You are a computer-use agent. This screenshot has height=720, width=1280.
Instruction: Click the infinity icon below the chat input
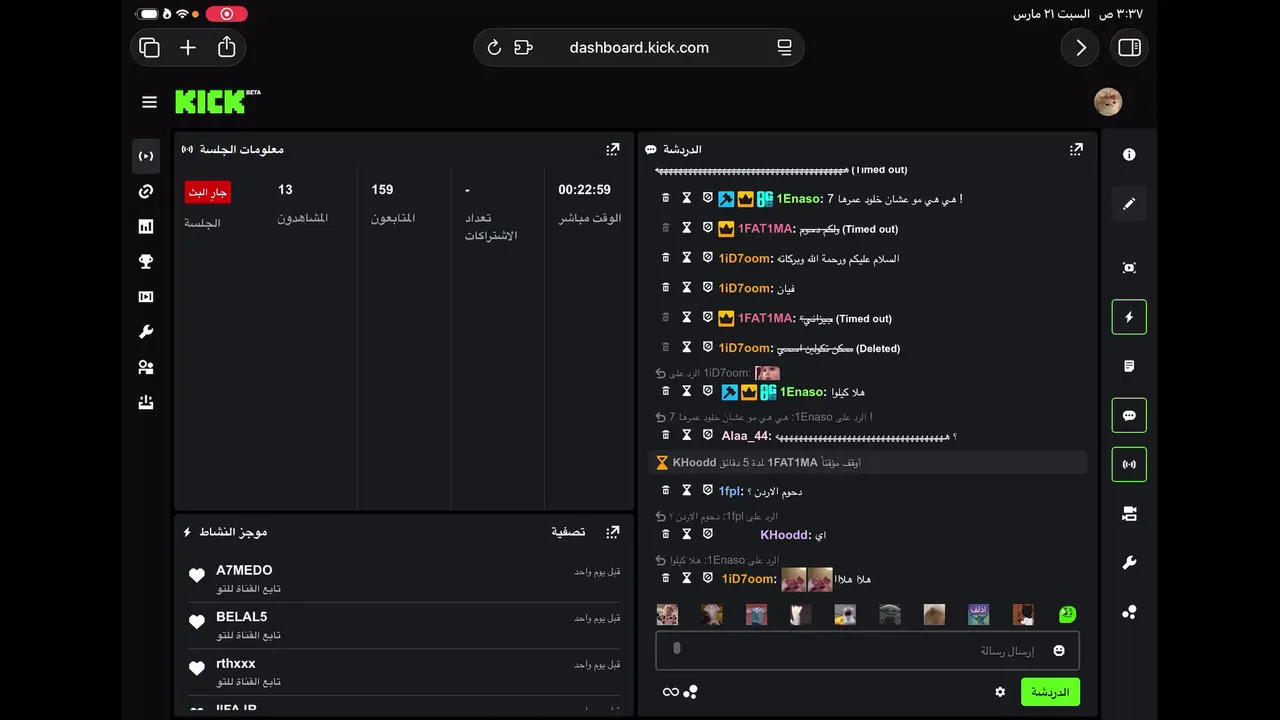coord(671,692)
